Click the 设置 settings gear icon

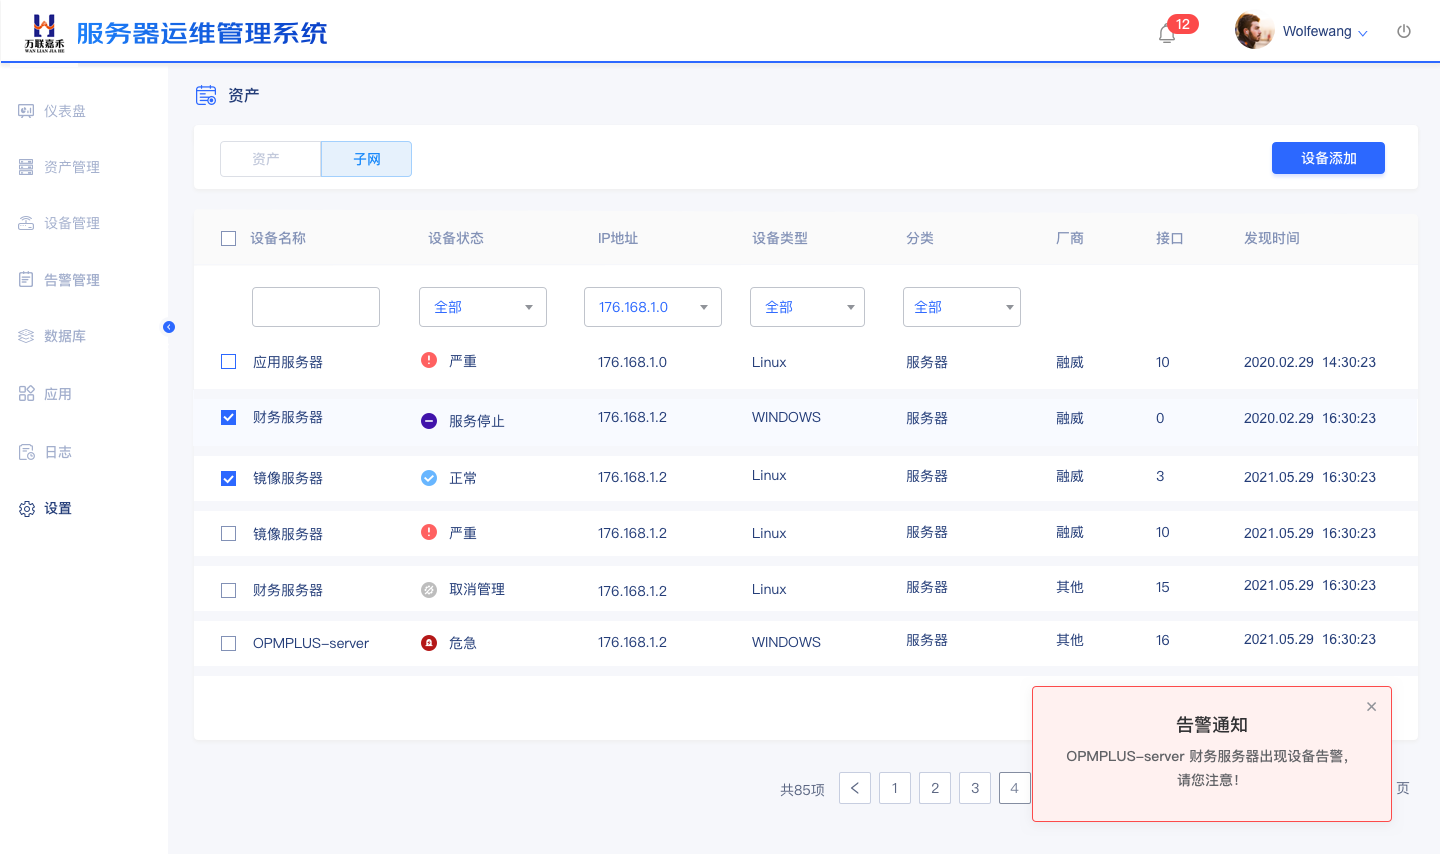point(27,509)
